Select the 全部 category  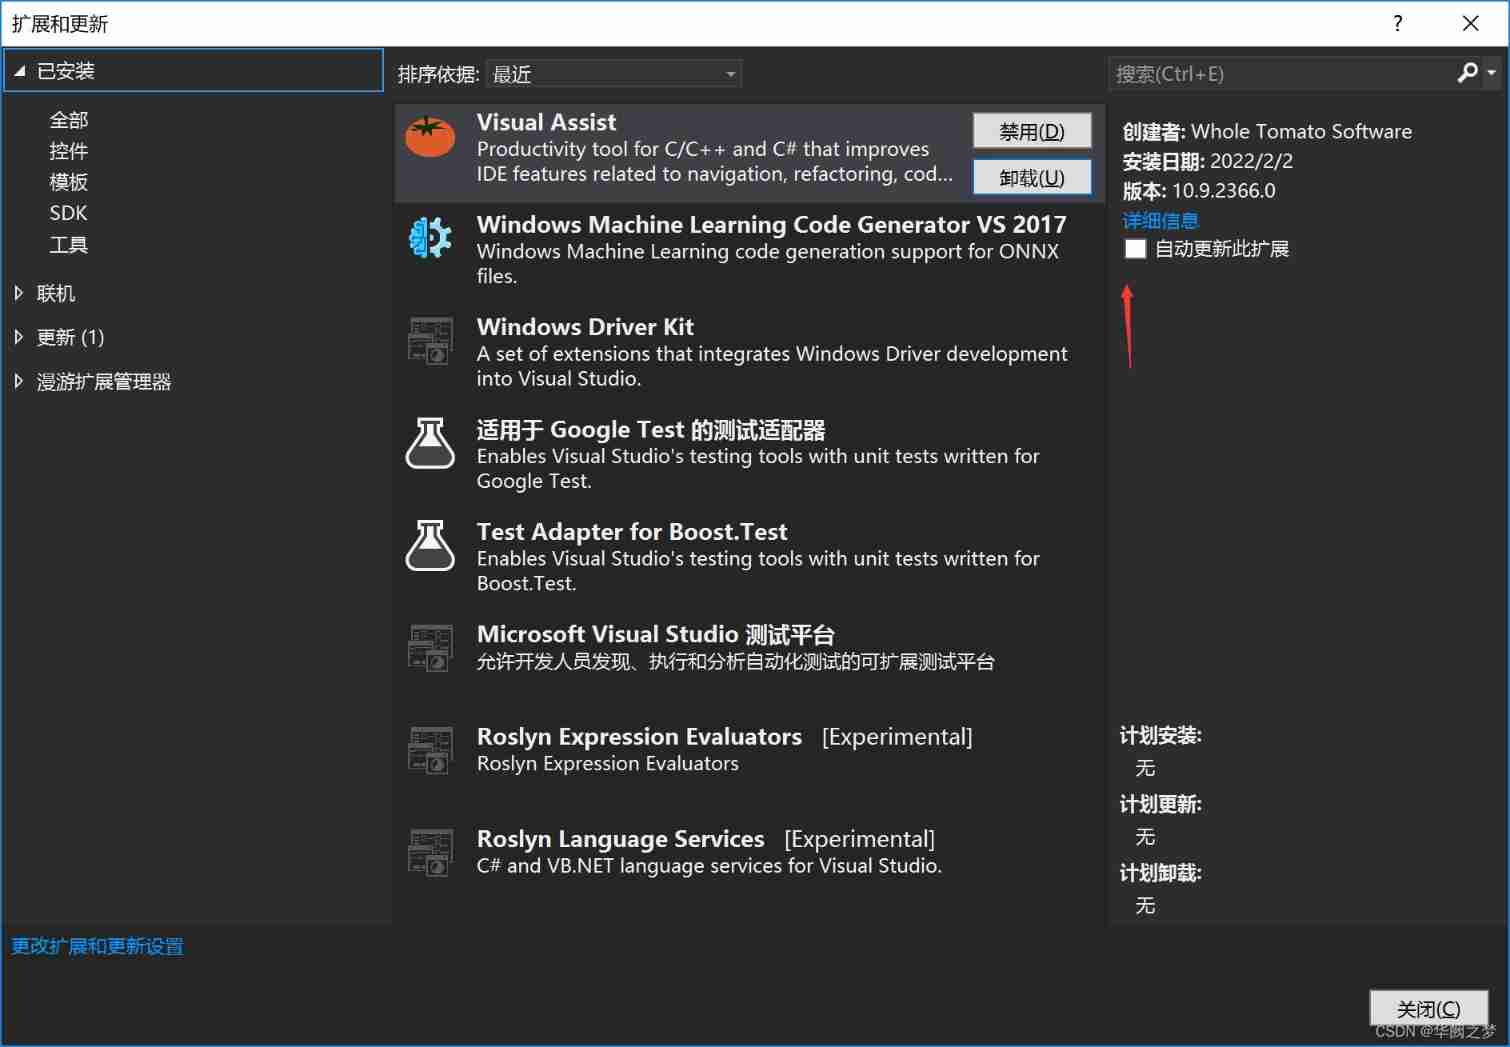pos(69,120)
